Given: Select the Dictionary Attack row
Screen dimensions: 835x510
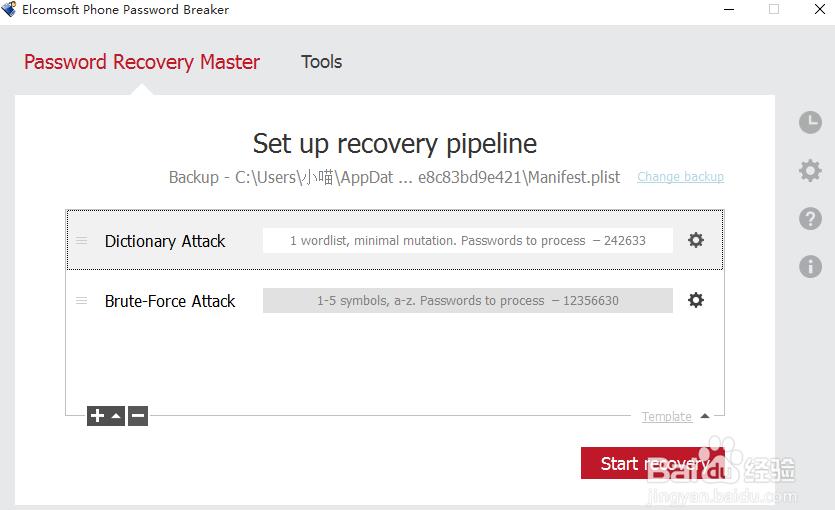Looking at the screenshot, I should tap(395, 240).
